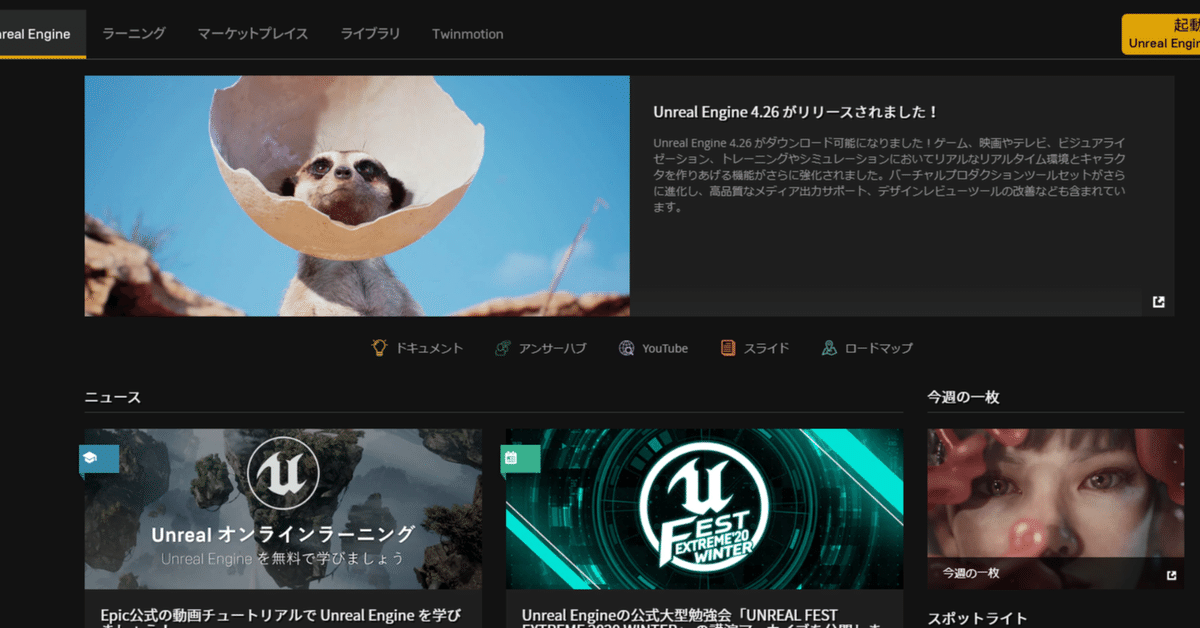
Task: Click the YouTube reel icon
Action: click(626, 348)
